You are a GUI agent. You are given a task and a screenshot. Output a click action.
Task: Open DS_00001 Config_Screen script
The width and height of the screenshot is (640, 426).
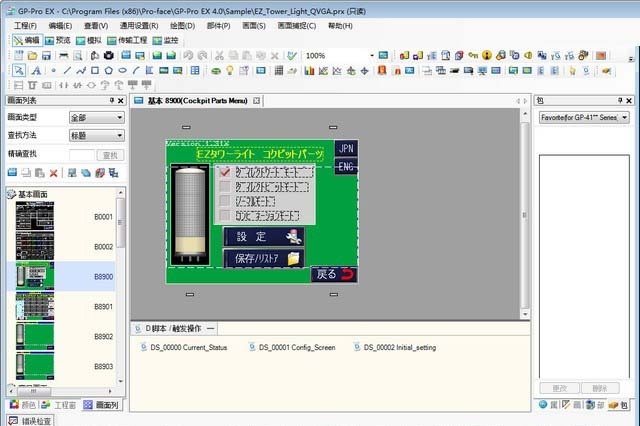[x=292, y=347]
